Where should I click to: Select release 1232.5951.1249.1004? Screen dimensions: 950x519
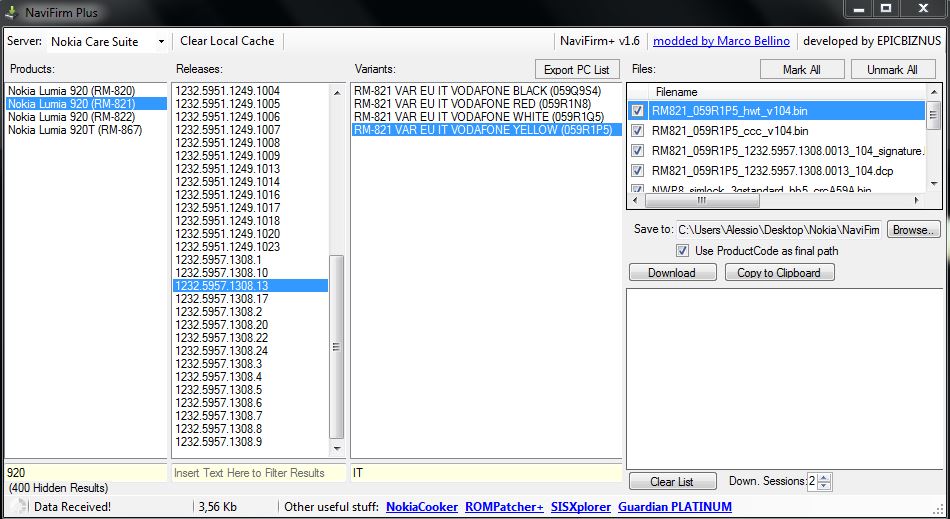250,91
